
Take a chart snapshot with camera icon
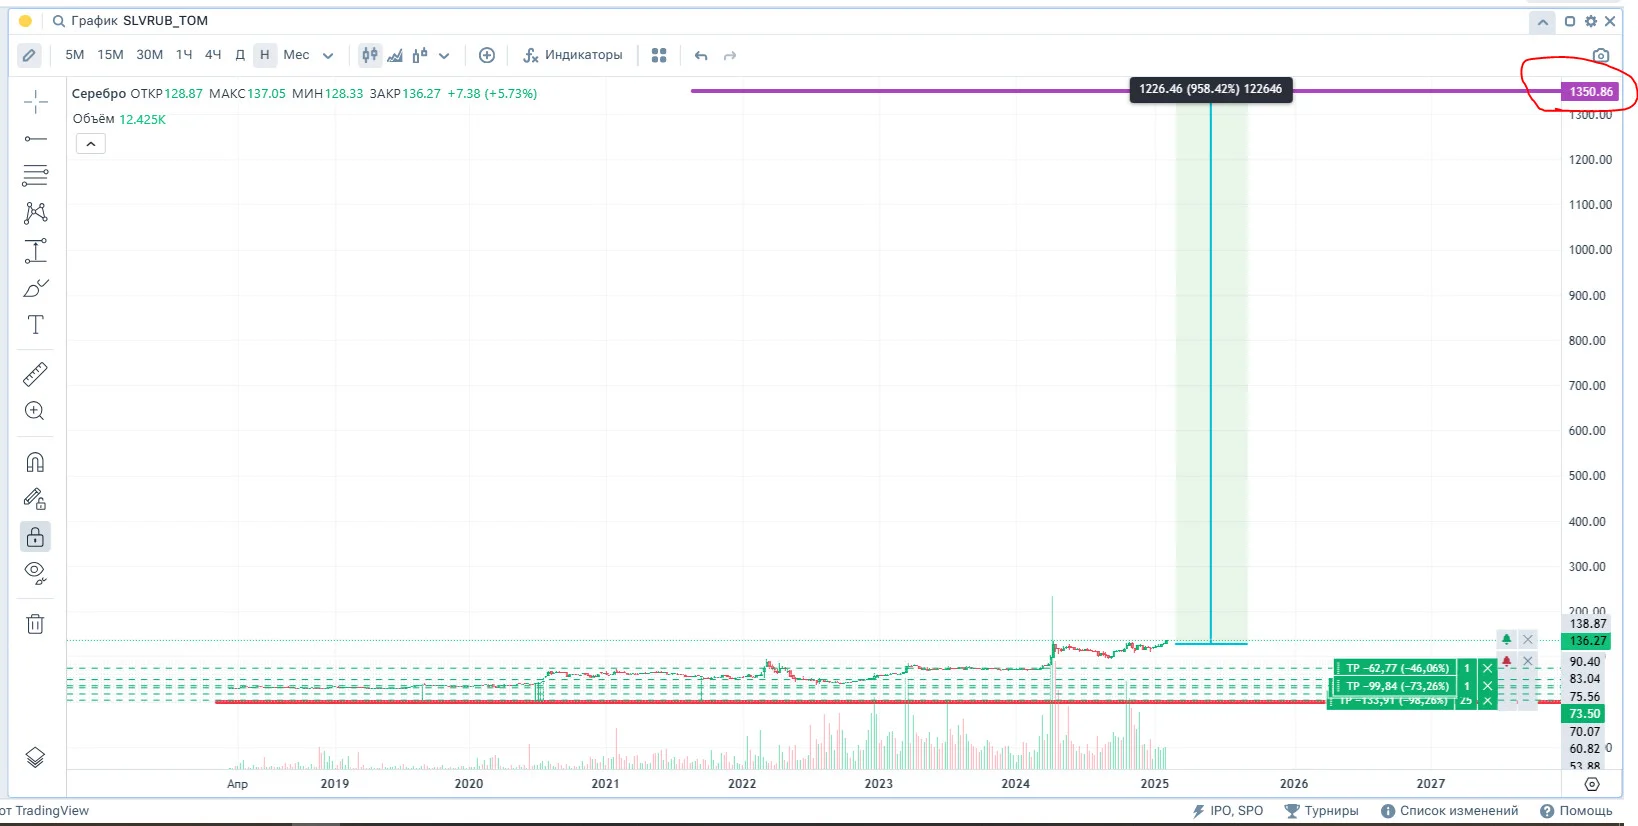click(1601, 56)
